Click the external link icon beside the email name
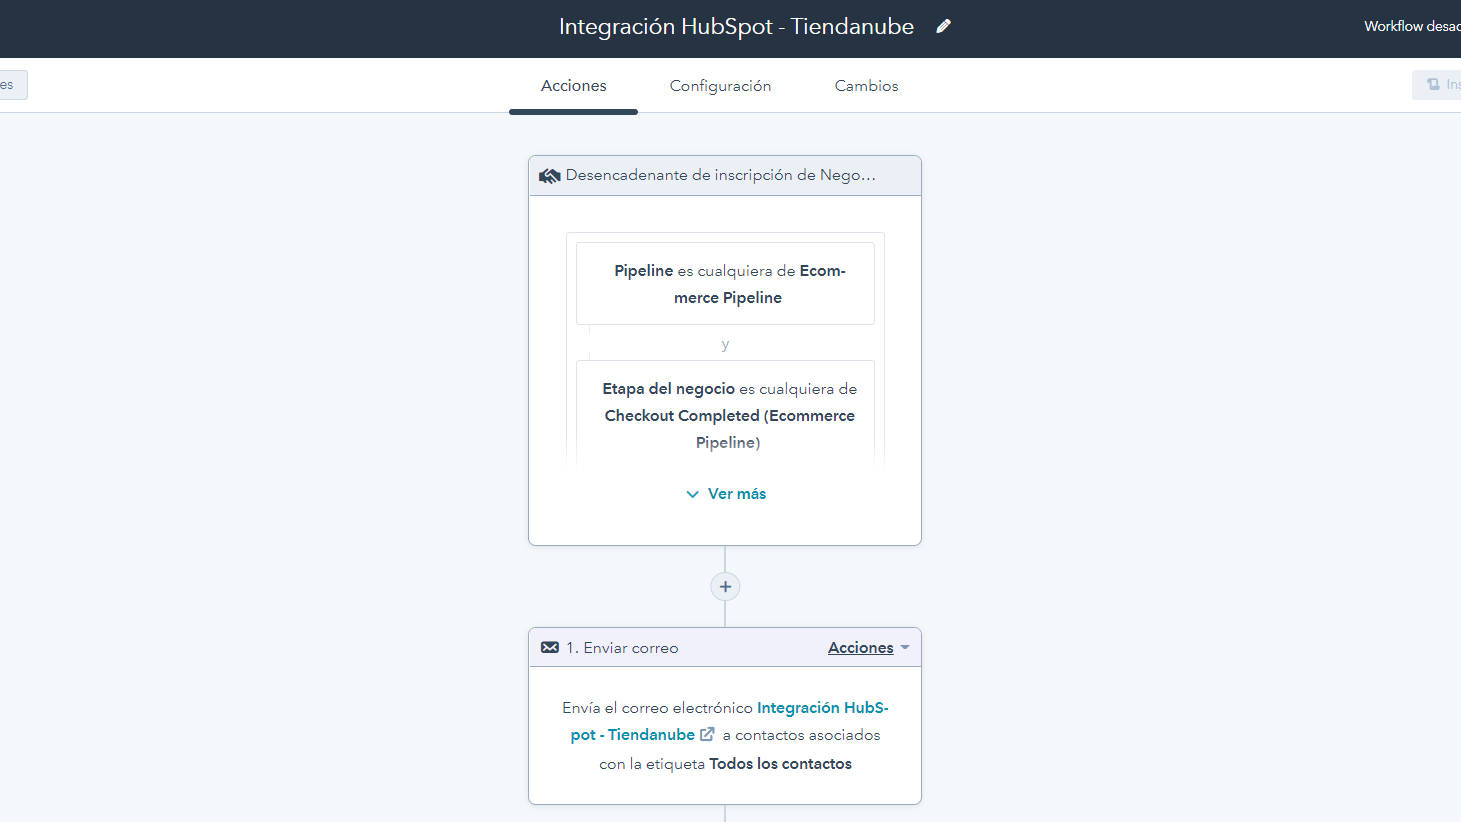 pyautogui.click(x=707, y=735)
